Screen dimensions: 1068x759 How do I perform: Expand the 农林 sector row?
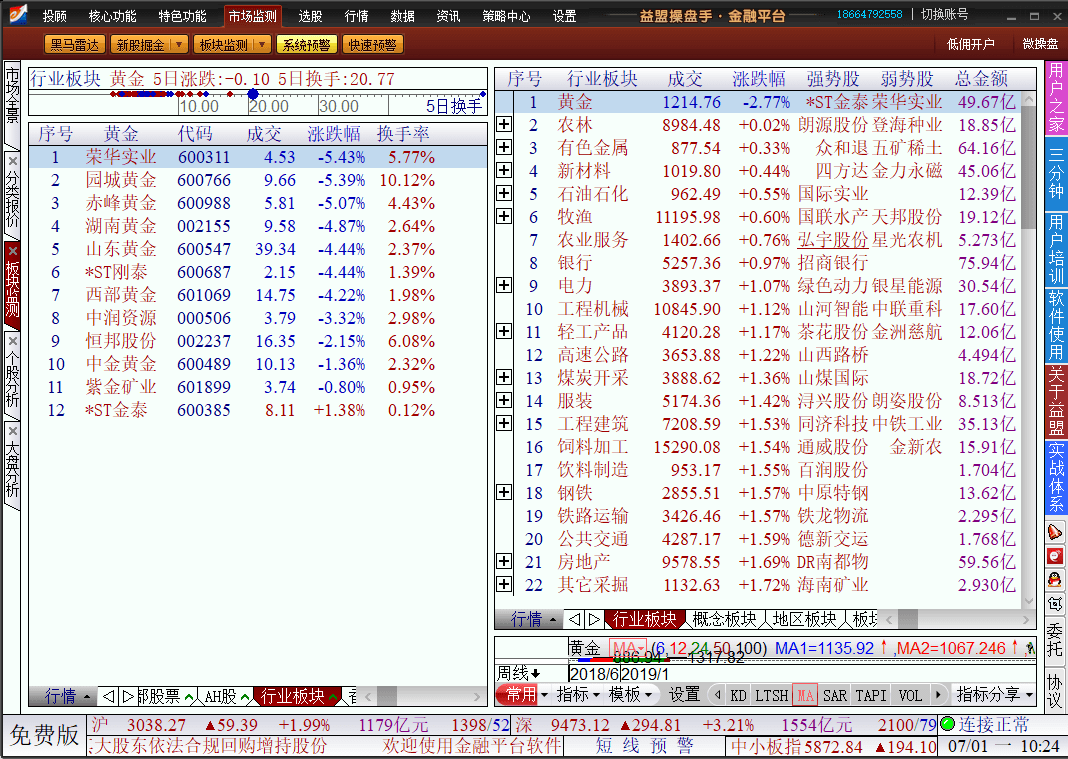click(504, 124)
